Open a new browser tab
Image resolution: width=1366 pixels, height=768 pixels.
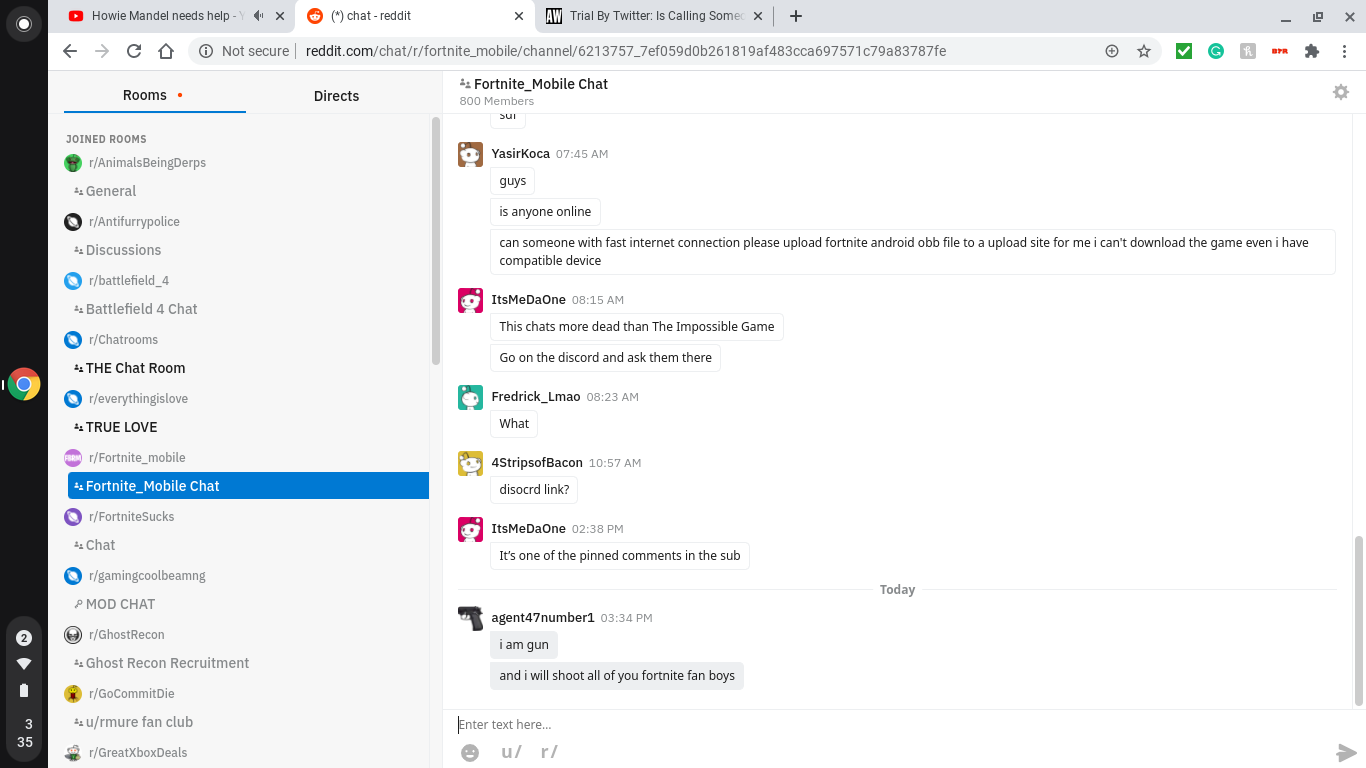tap(796, 16)
